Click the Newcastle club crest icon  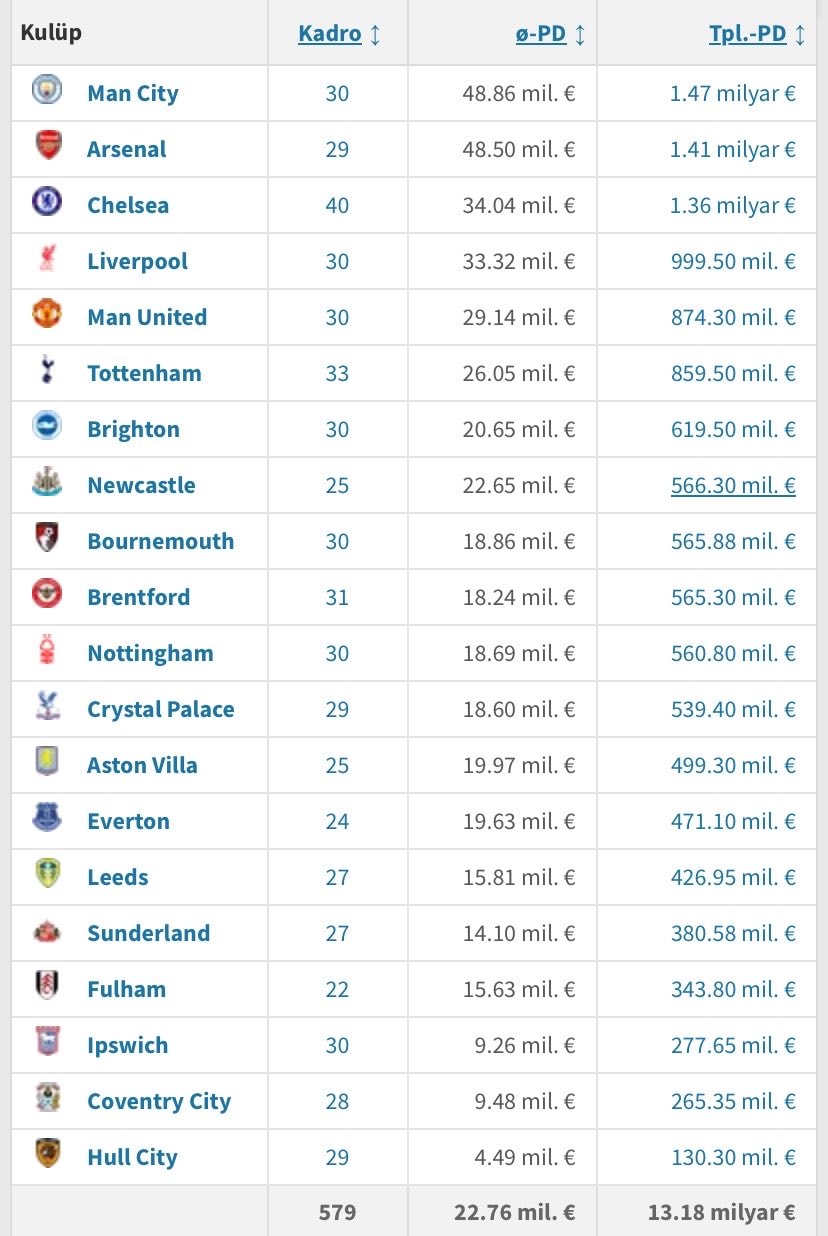pyautogui.click(x=47, y=483)
